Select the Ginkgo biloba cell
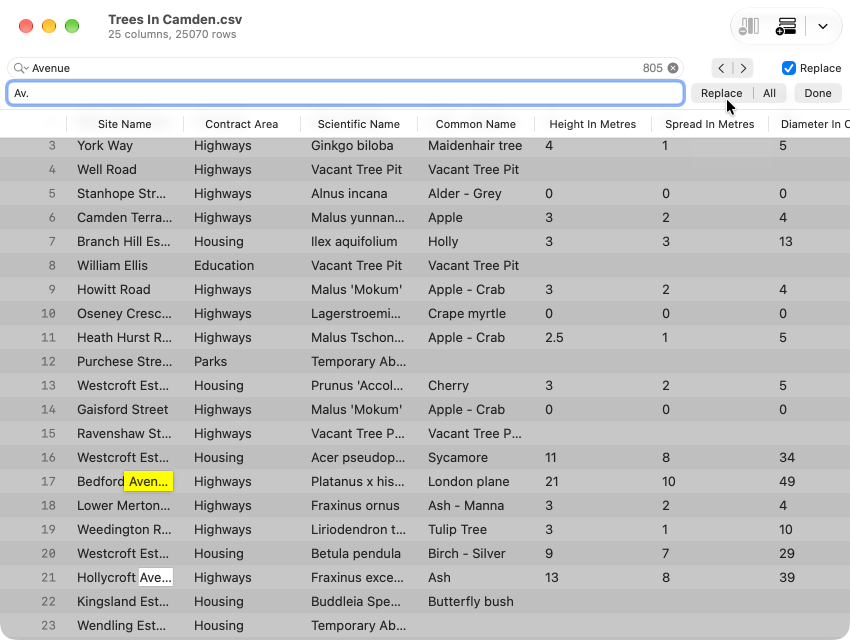The height and width of the screenshot is (640, 850). coord(359,146)
